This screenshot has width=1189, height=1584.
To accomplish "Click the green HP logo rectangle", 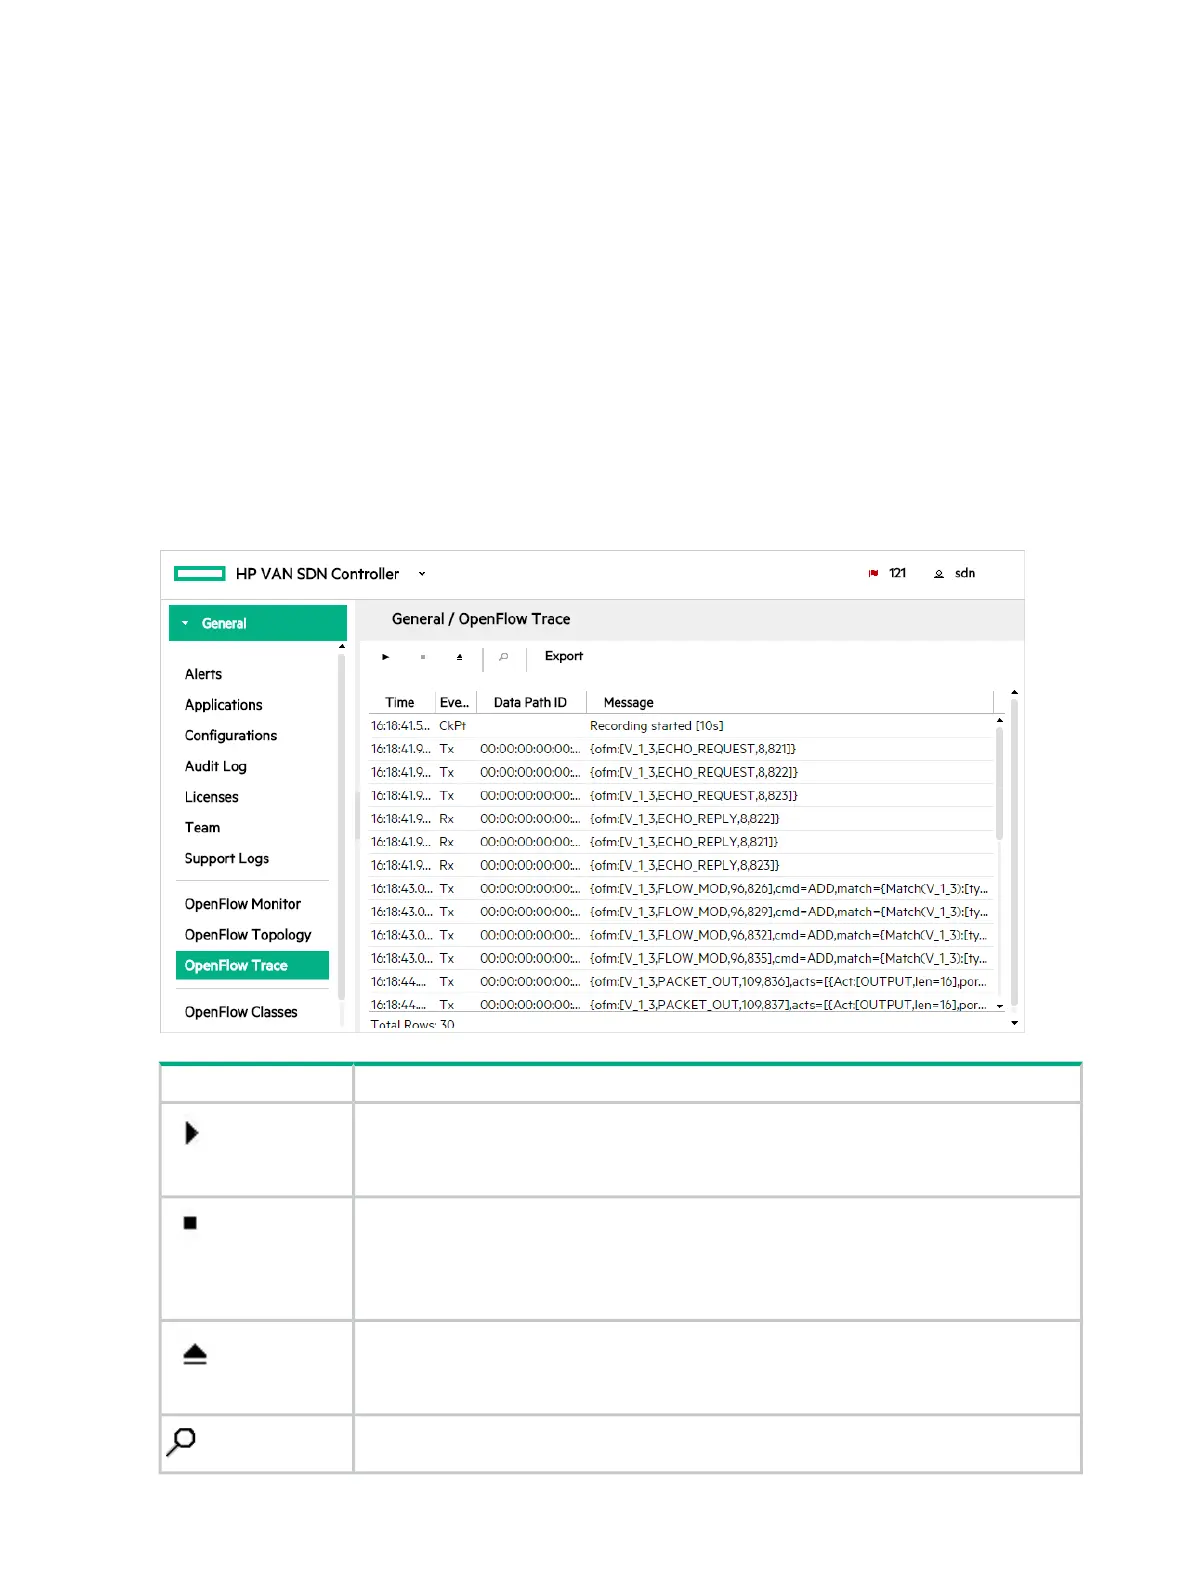I will [200, 573].
